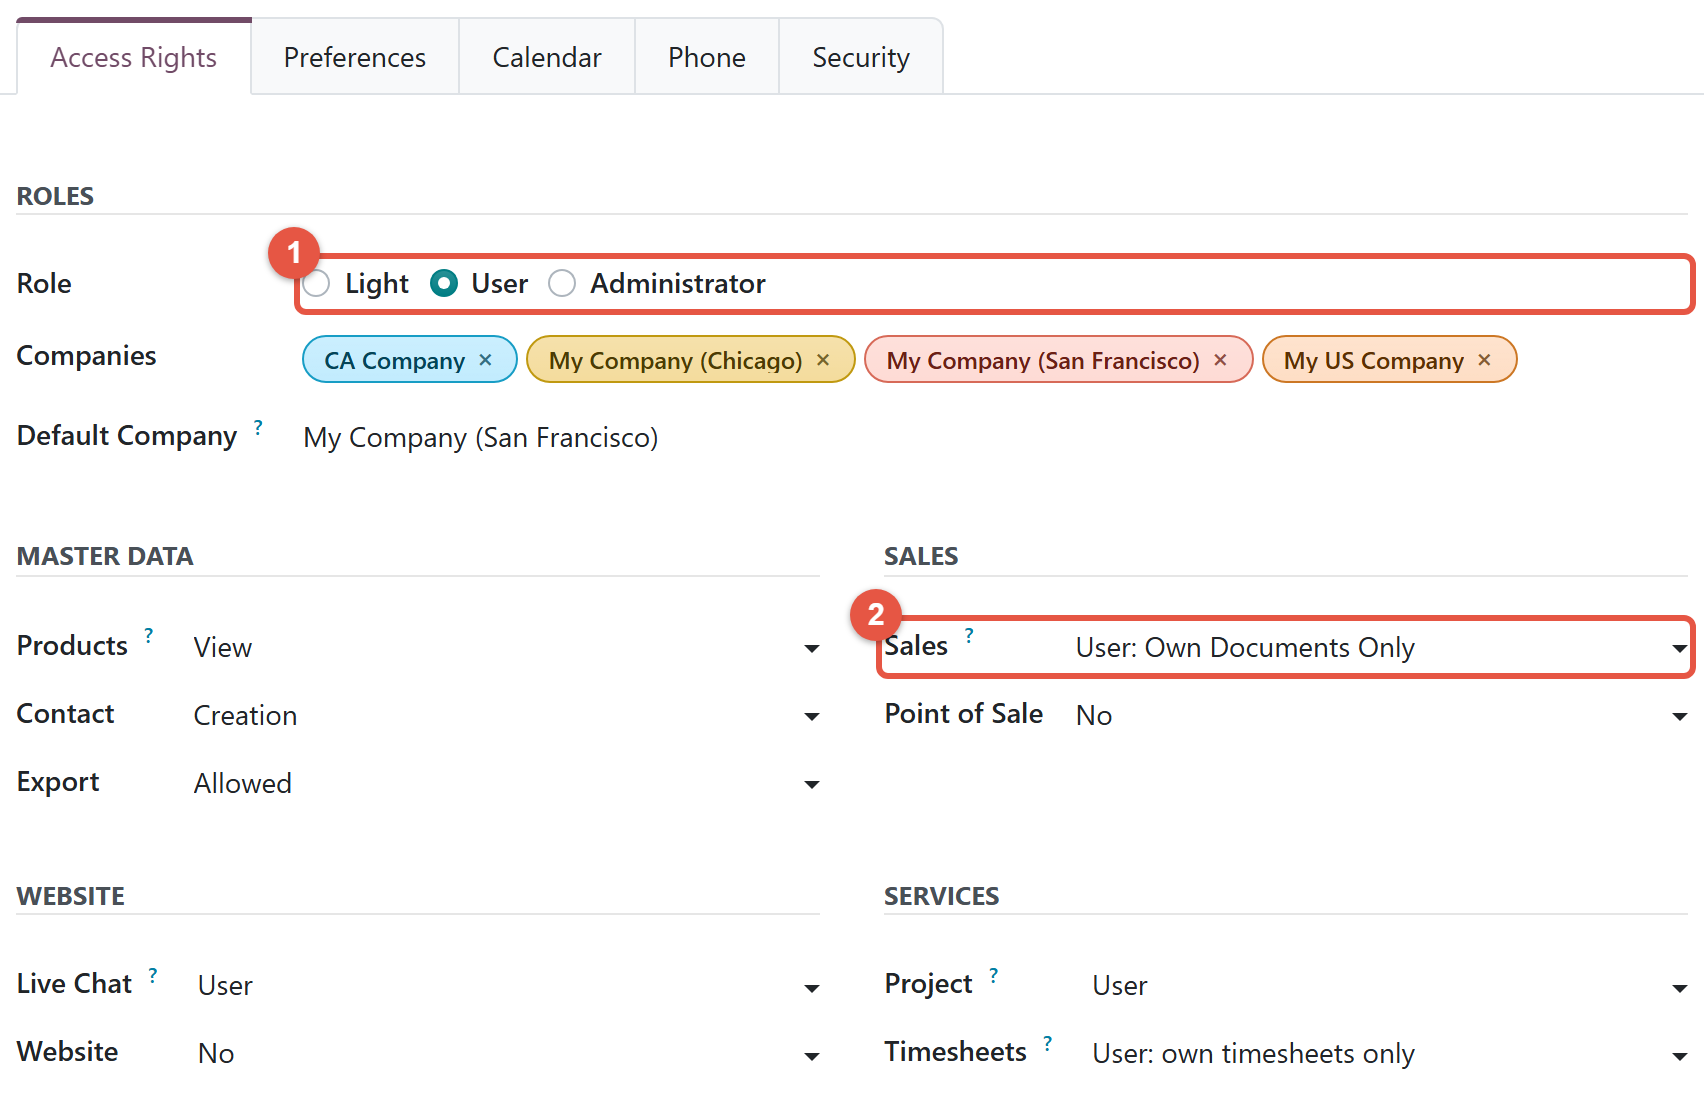Switch to the Preferences tab
The height and width of the screenshot is (1096, 1704).
355,58
